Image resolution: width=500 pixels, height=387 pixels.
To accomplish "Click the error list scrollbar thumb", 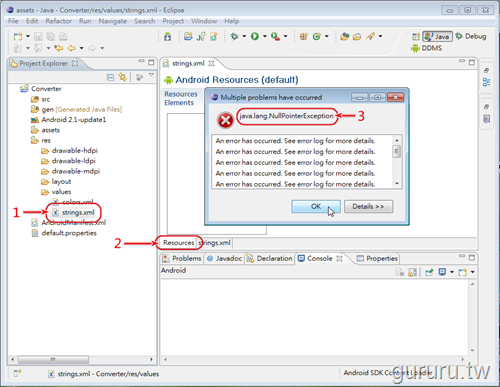I will [397, 152].
